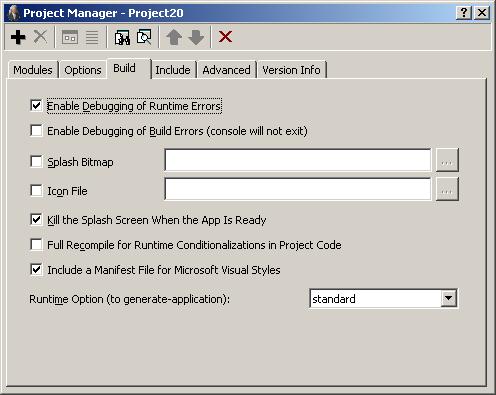Switch to the Modules tab
The image size is (496, 395).
[x=33, y=70]
